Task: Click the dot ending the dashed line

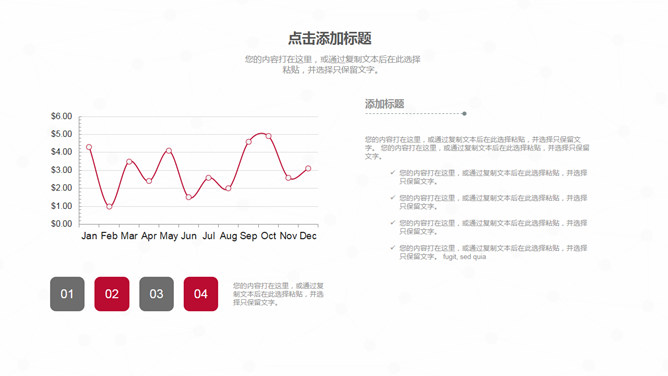Action: pos(464,114)
